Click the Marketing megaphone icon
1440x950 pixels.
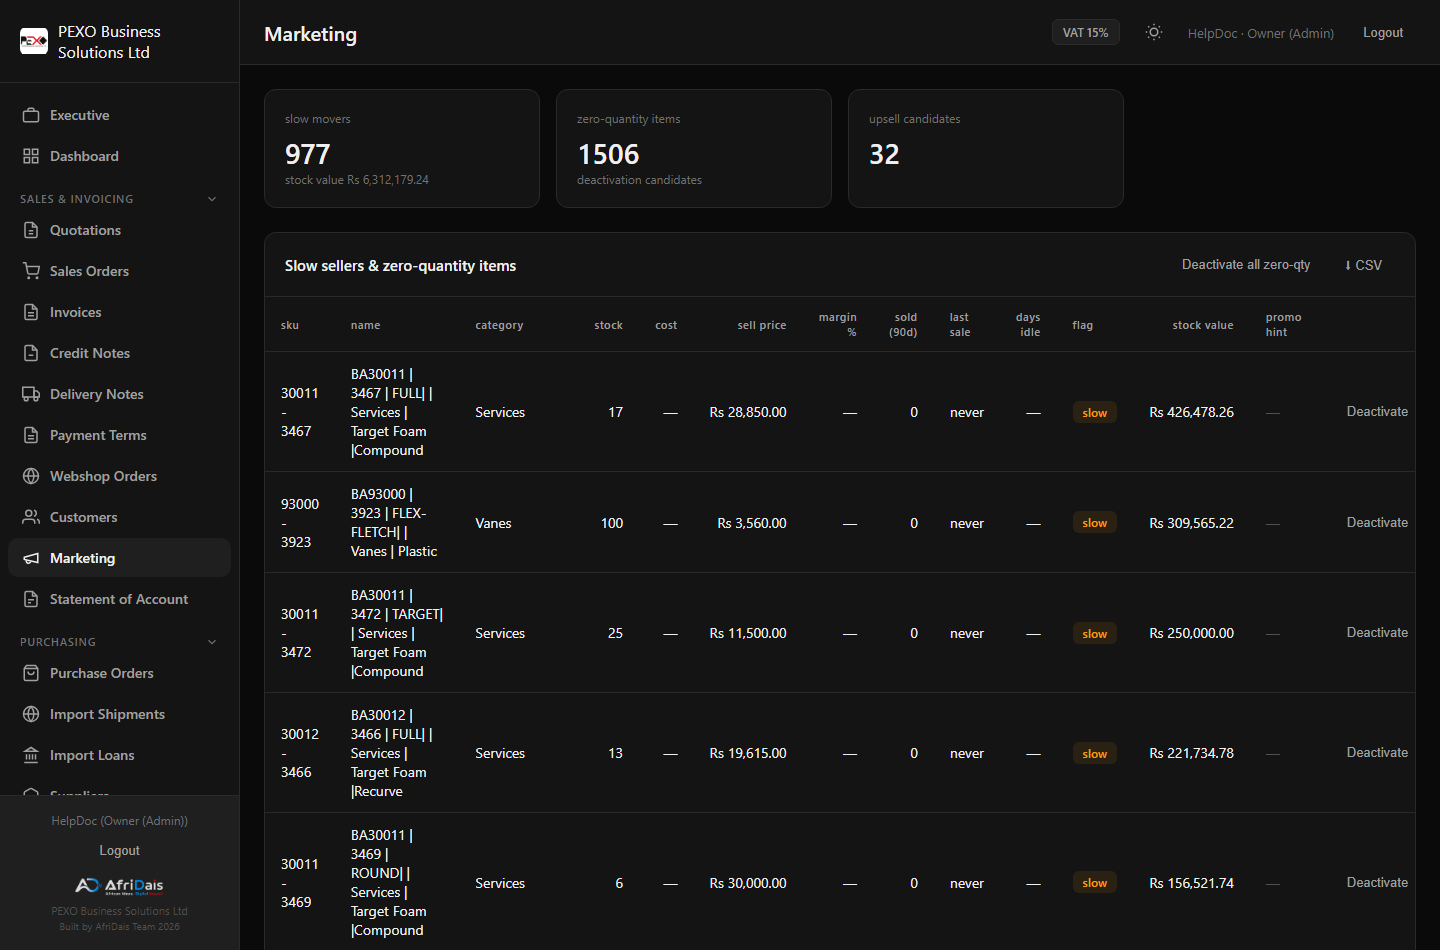tap(31, 558)
